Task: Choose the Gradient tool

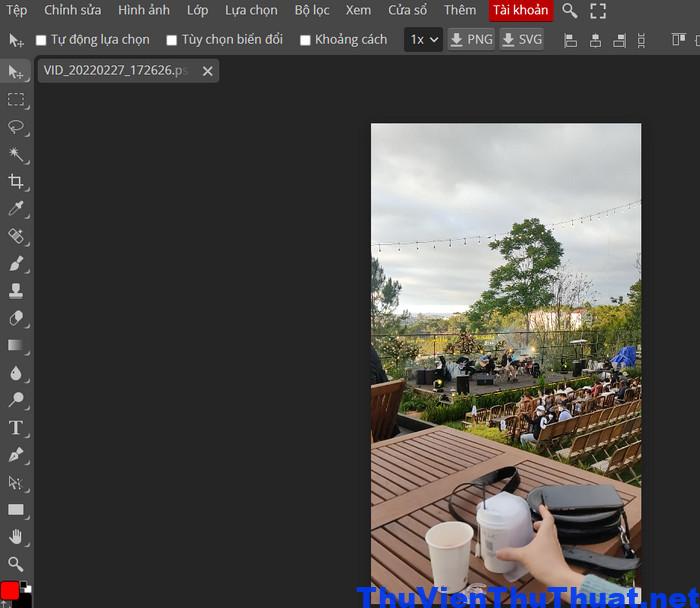Action: click(16, 345)
